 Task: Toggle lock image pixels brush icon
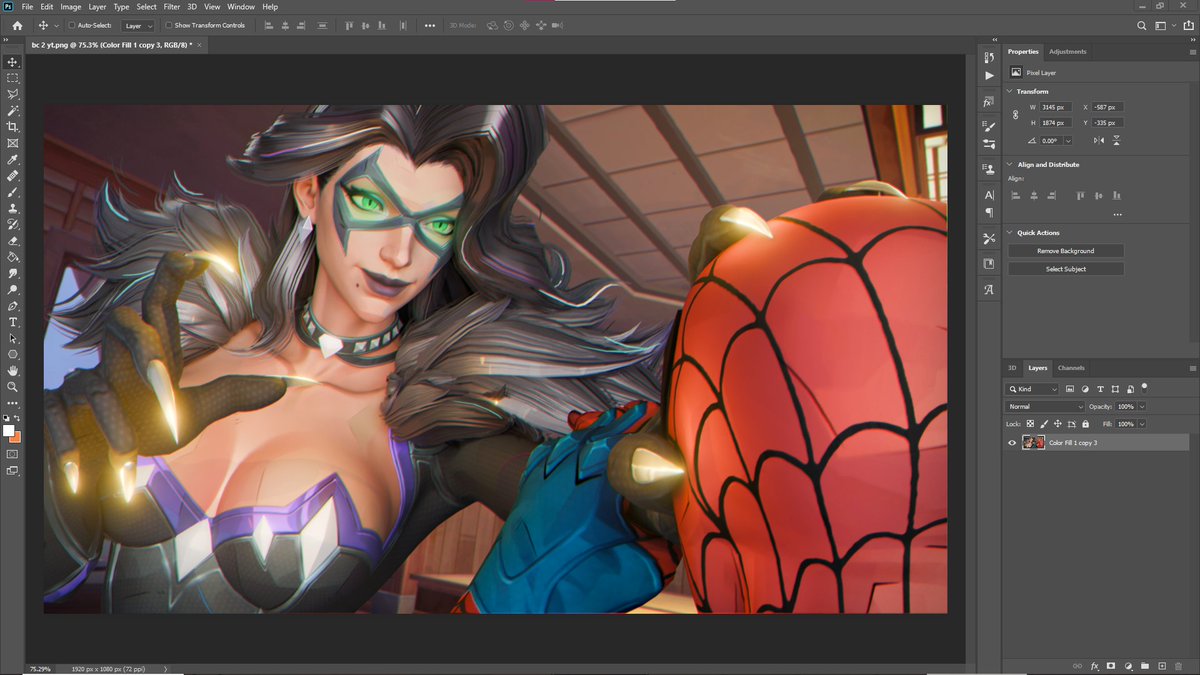(x=1045, y=424)
